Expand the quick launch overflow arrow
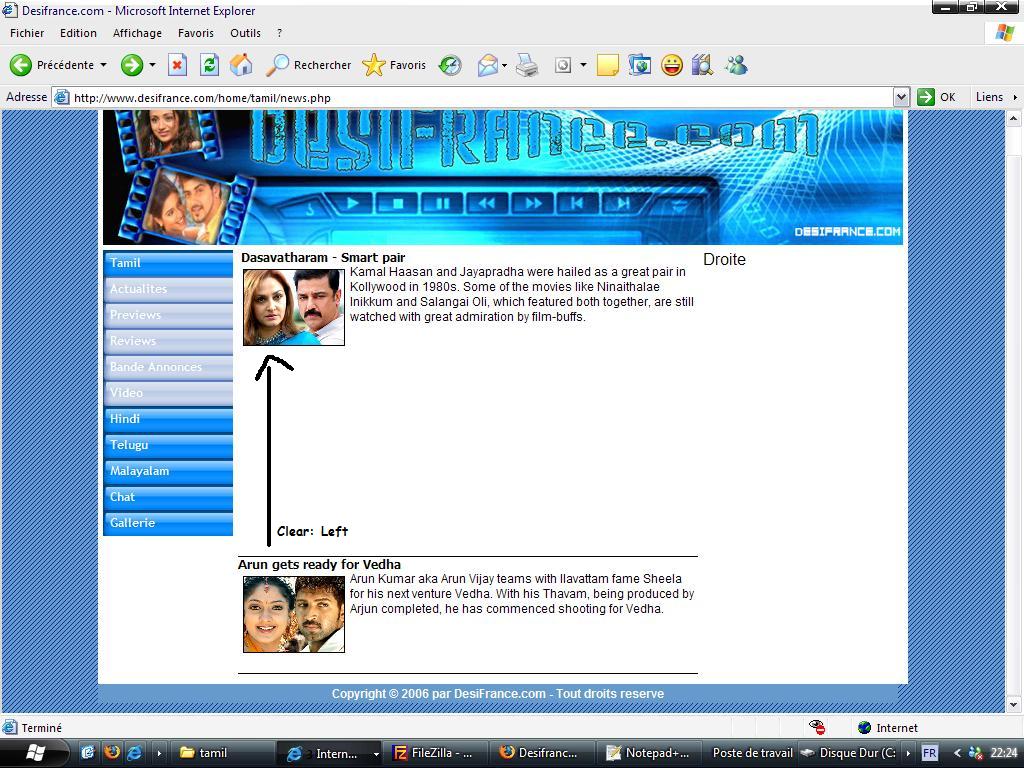The height and width of the screenshot is (768, 1024). pyautogui.click(x=159, y=753)
